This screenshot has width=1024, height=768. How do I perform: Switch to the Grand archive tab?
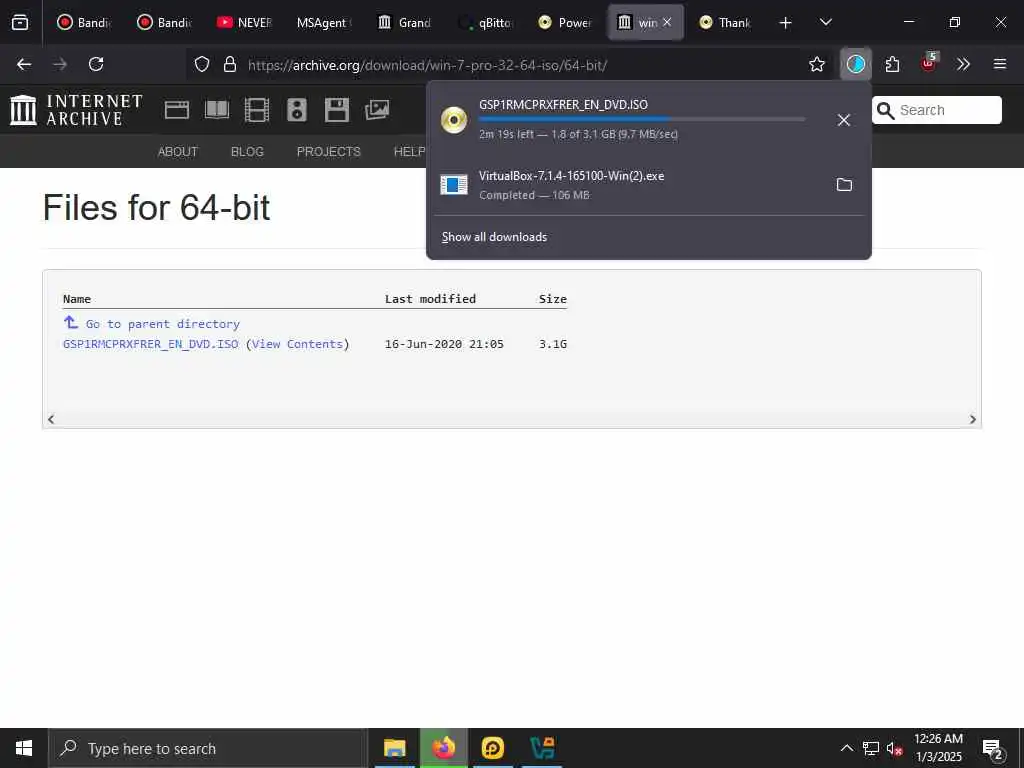point(404,22)
